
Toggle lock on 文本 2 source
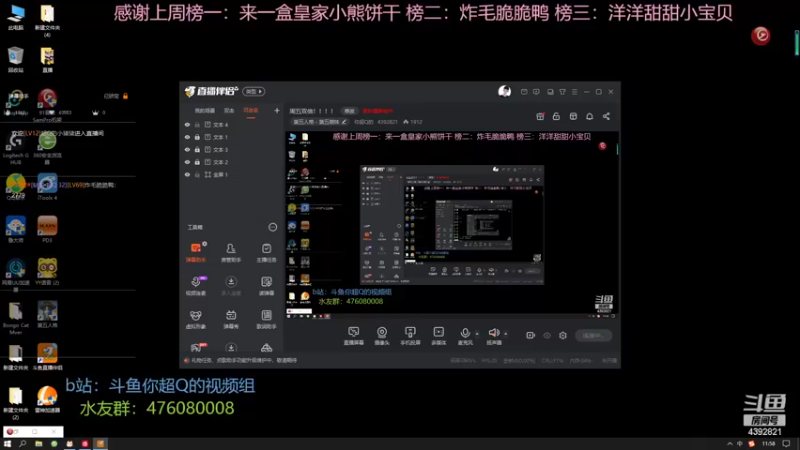coord(197,162)
